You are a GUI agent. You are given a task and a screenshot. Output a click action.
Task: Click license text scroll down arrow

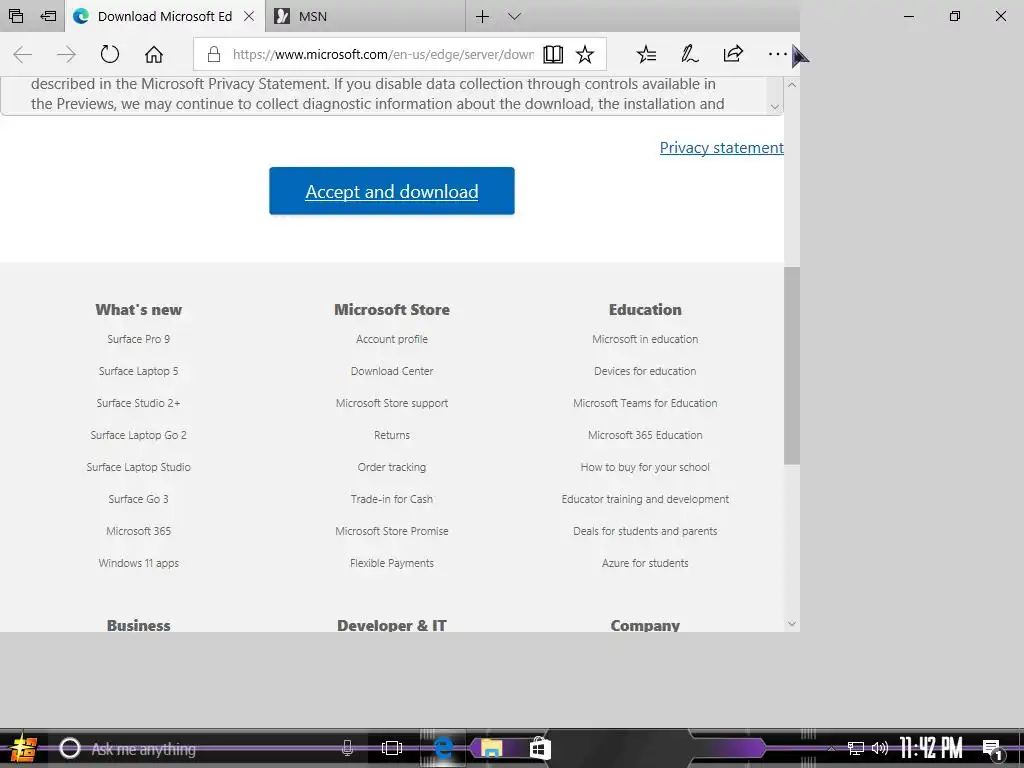[x=775, y=106]
